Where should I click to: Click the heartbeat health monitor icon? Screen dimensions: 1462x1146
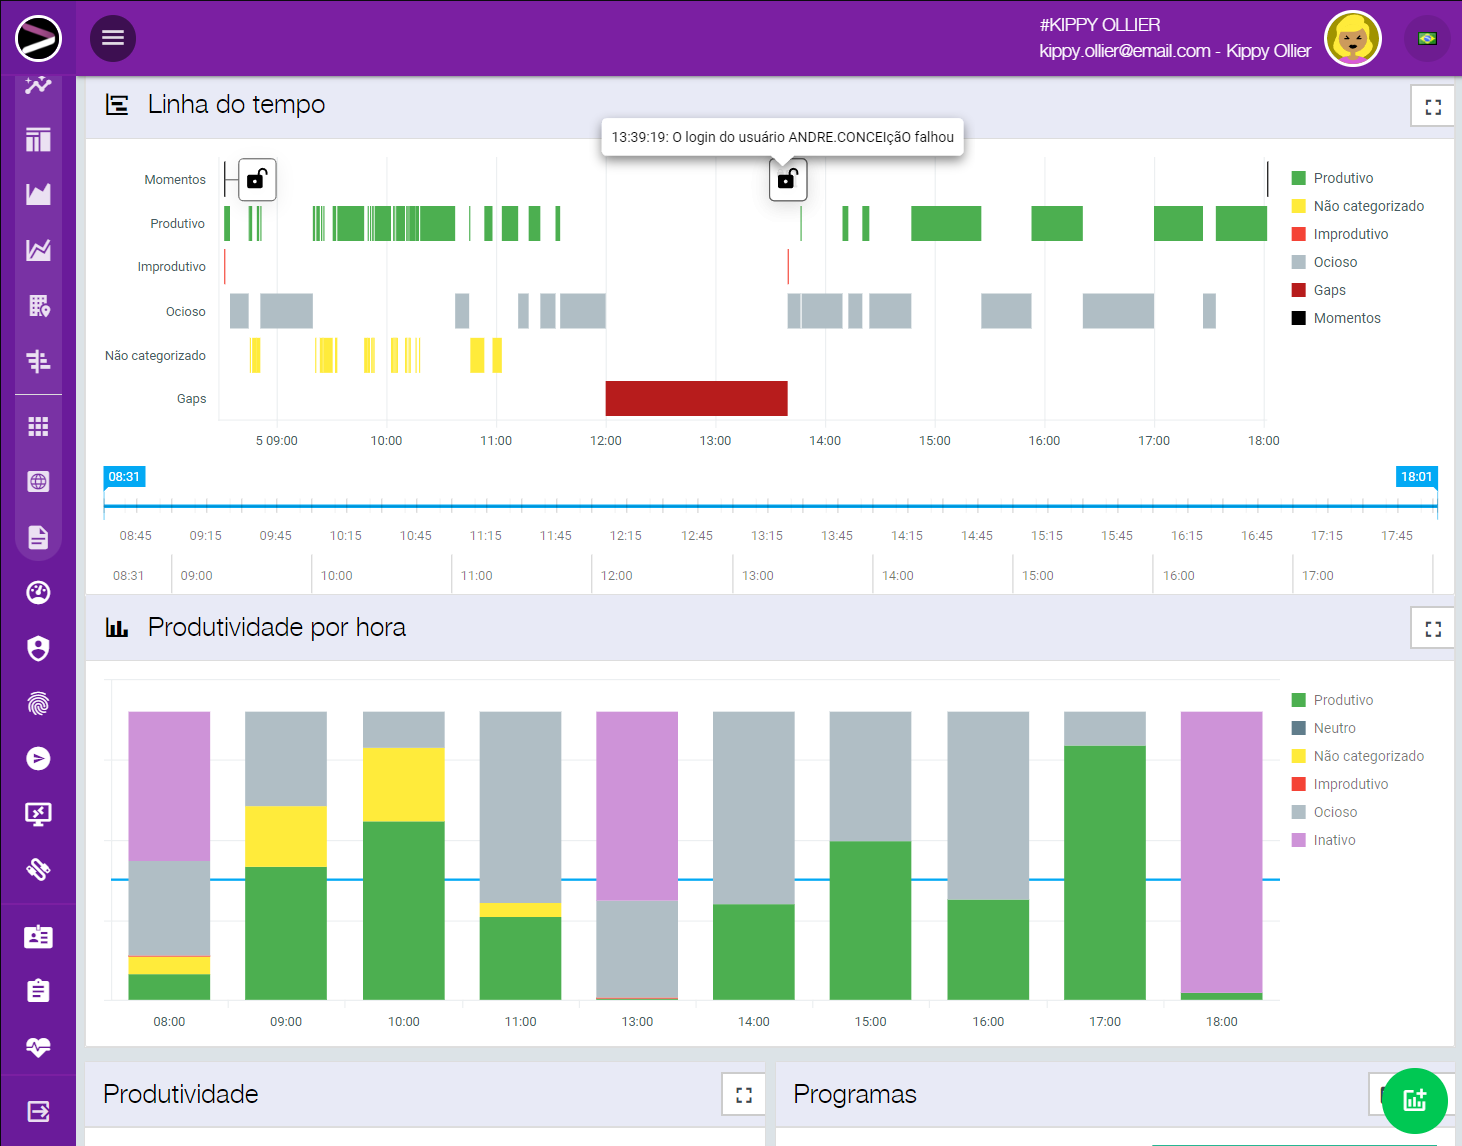[38, 1047]
